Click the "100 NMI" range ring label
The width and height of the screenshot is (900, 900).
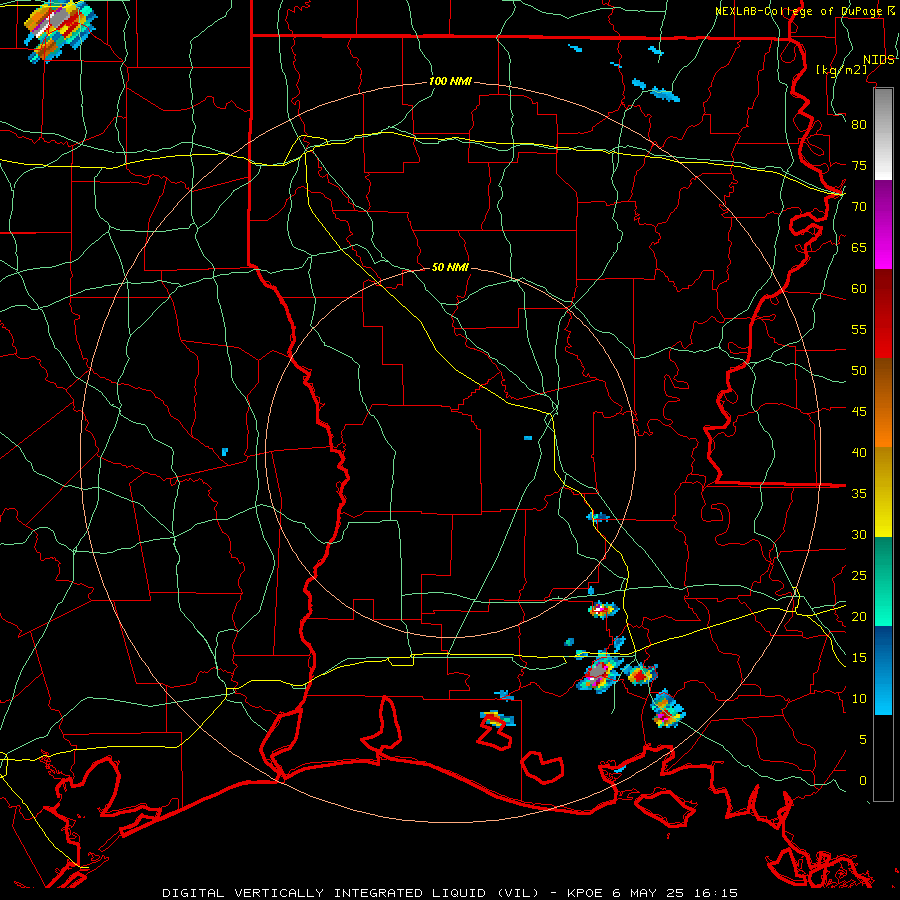click(450, 82)
